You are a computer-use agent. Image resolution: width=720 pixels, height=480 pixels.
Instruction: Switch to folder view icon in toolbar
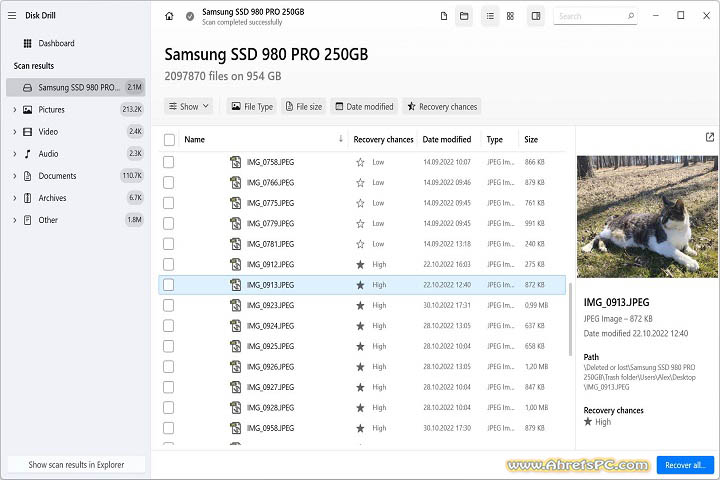click(x=464, y=16)
